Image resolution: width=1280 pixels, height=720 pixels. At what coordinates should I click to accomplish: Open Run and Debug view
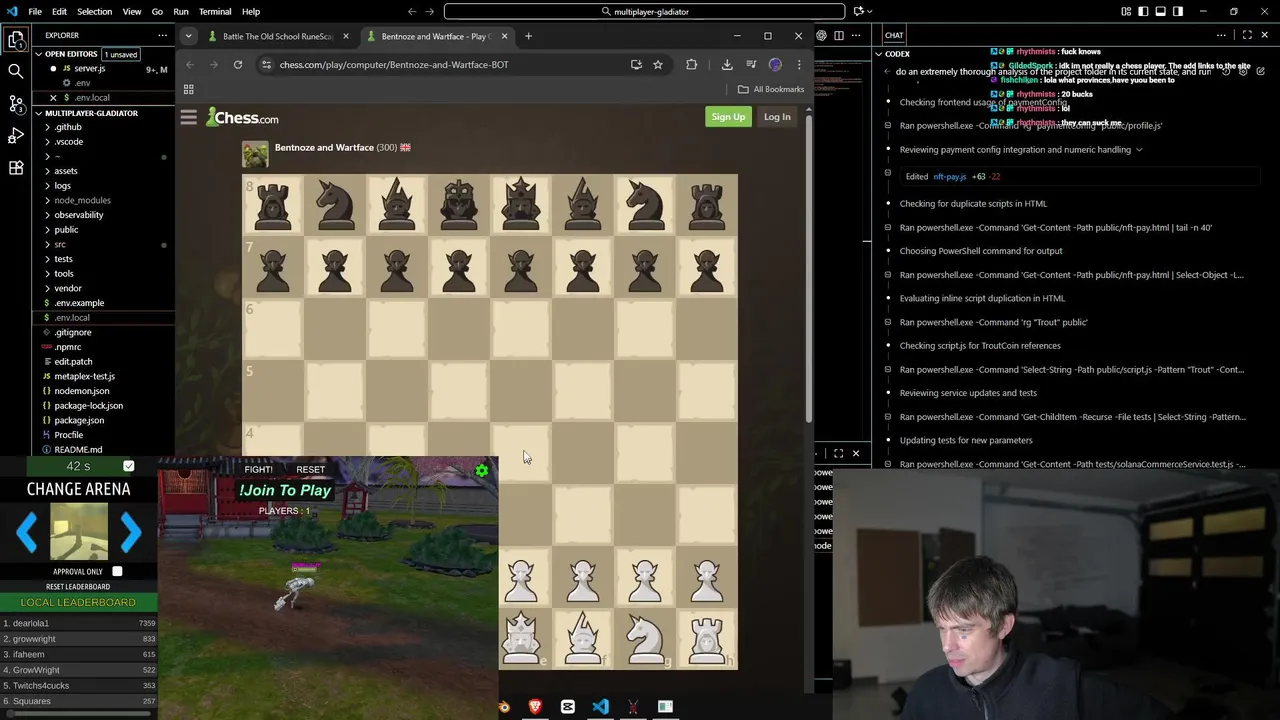(15, 135)
